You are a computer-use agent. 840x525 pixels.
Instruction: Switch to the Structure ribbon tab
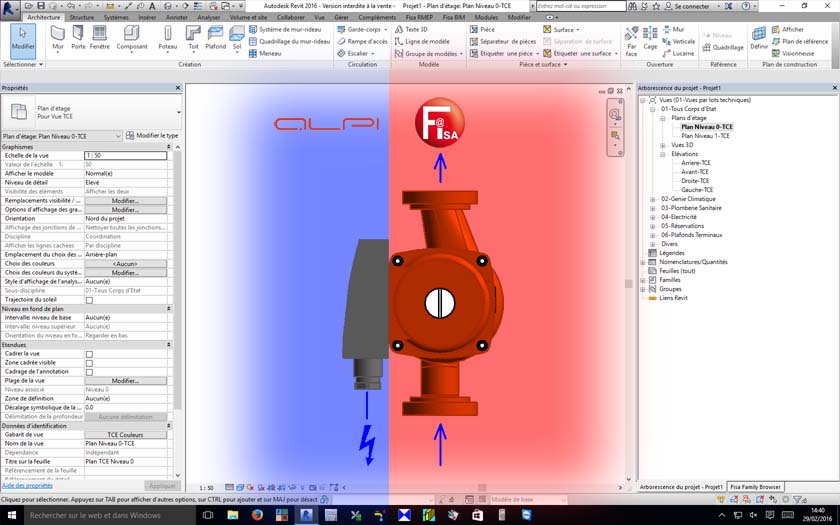click(x=82, y=17)
